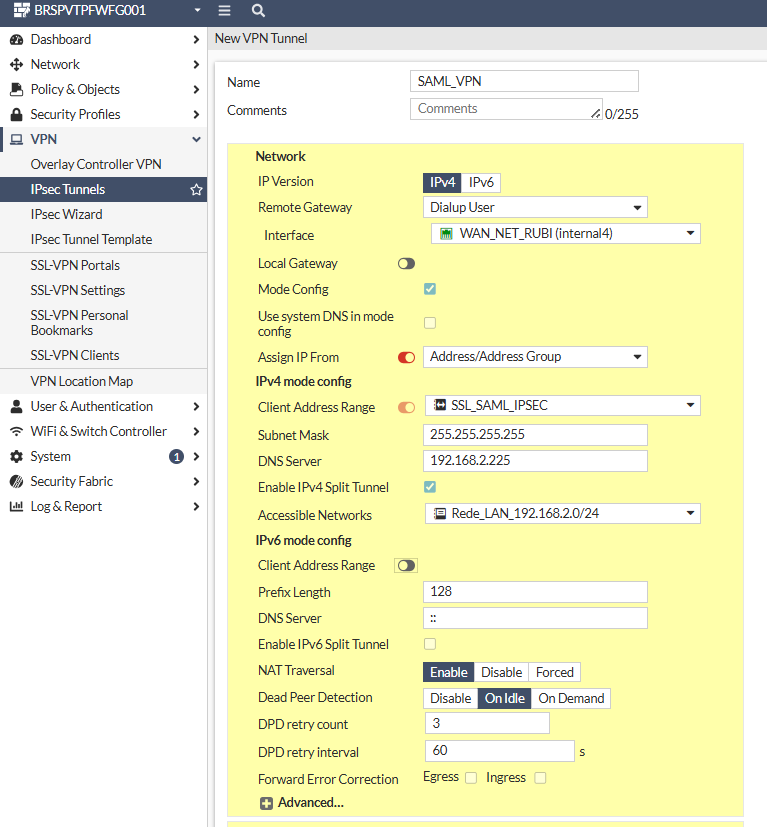This screenshot has height=827, width=767.
Task: Set NAT Traversal to Forced
Action: [x=554, y=672]
